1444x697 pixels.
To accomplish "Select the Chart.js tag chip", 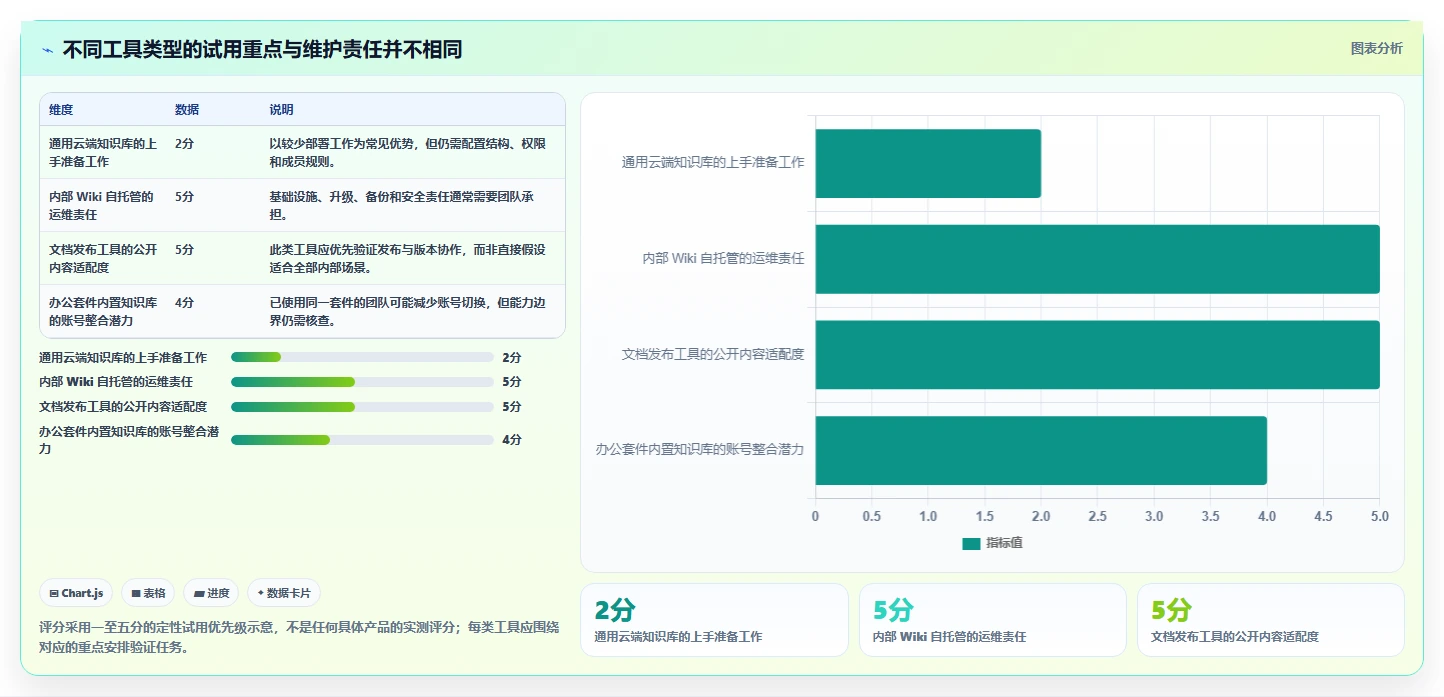I will [77, 593].
